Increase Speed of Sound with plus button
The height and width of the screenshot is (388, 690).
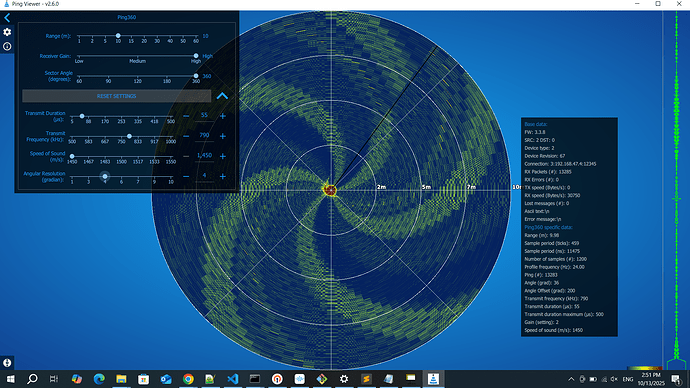(x=223, y=156)
